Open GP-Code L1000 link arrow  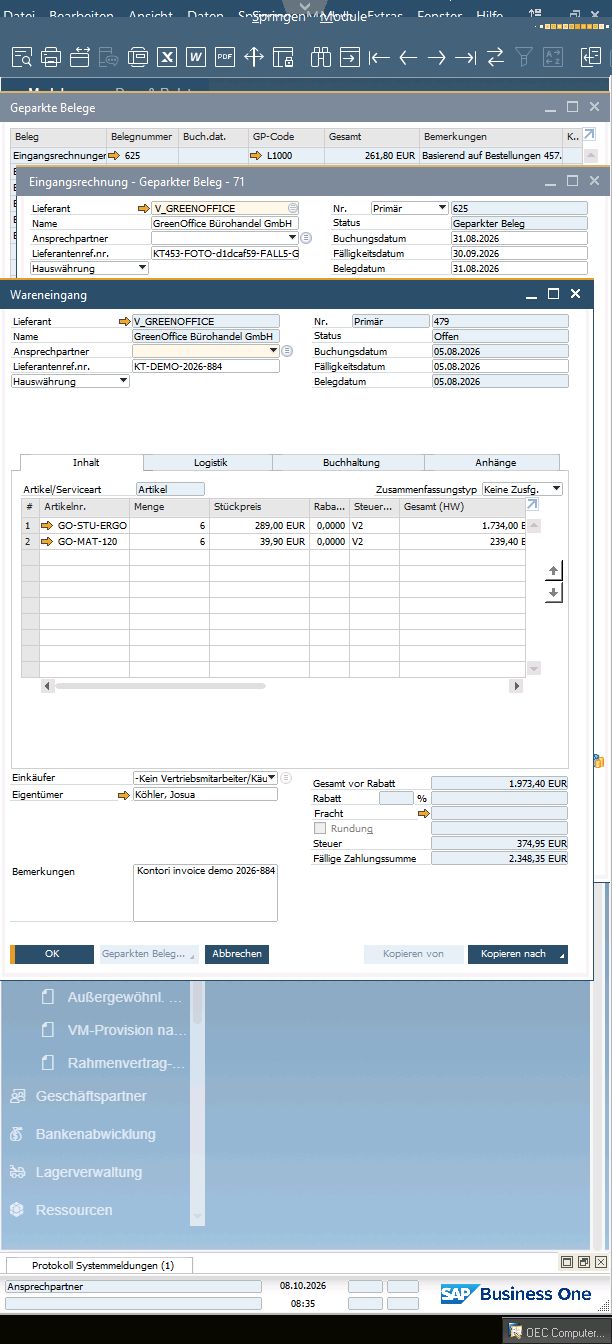pos(256,156)
